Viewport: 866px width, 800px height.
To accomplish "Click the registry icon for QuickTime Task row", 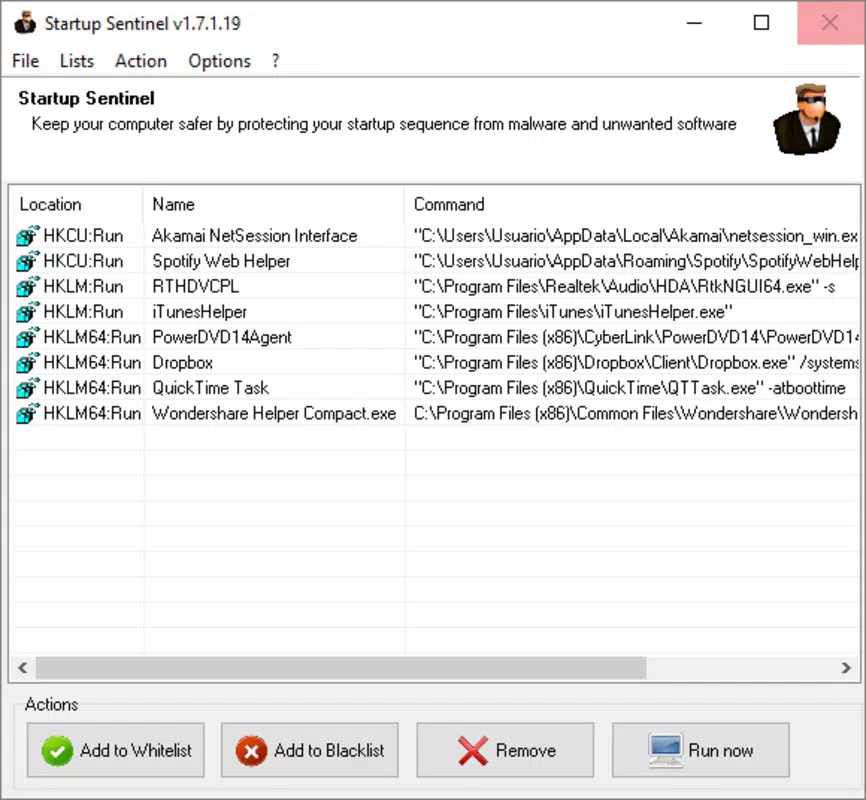I will [x=28, y=388].
